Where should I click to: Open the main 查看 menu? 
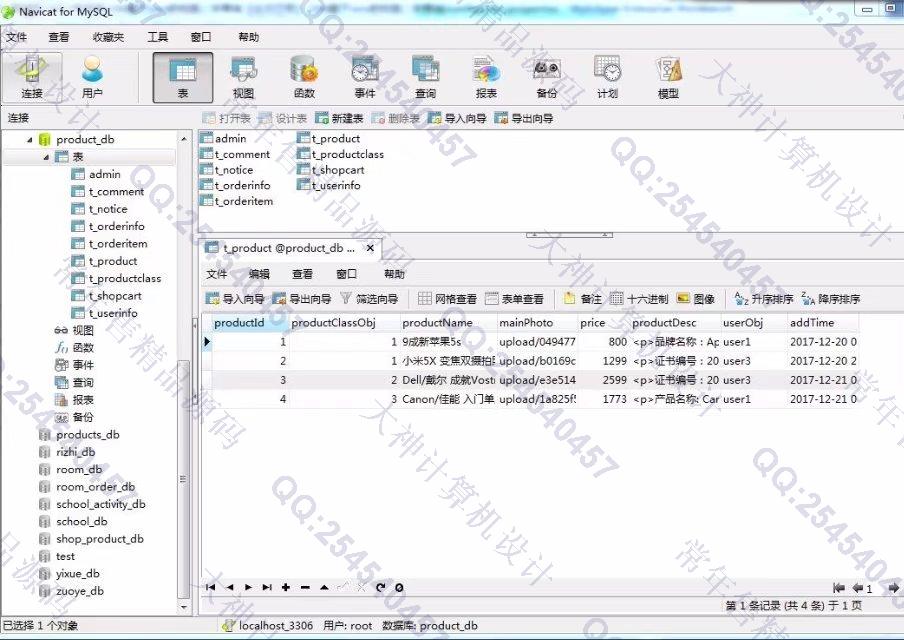coord(59,37)
